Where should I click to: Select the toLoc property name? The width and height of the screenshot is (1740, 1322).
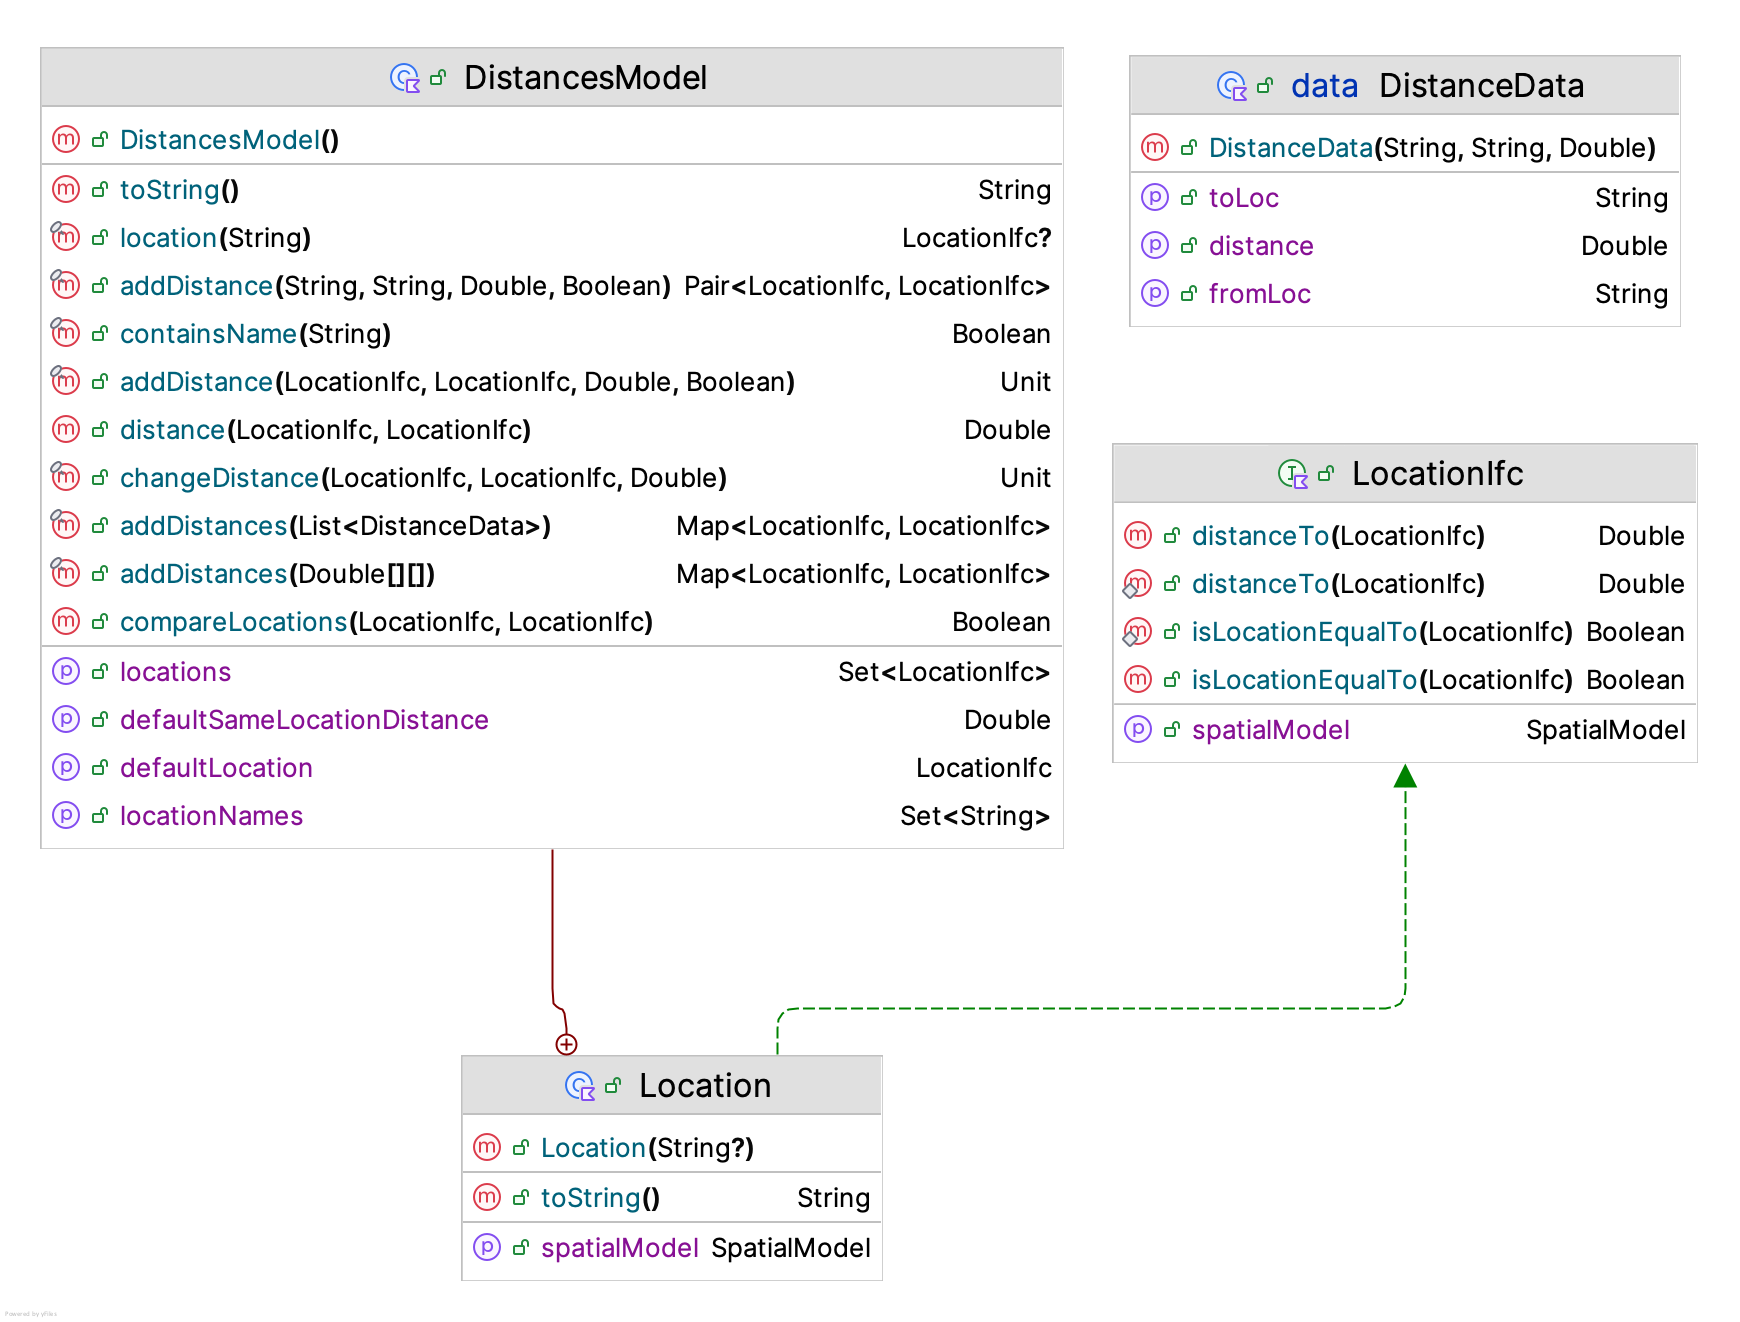(x=1244, y=198)
